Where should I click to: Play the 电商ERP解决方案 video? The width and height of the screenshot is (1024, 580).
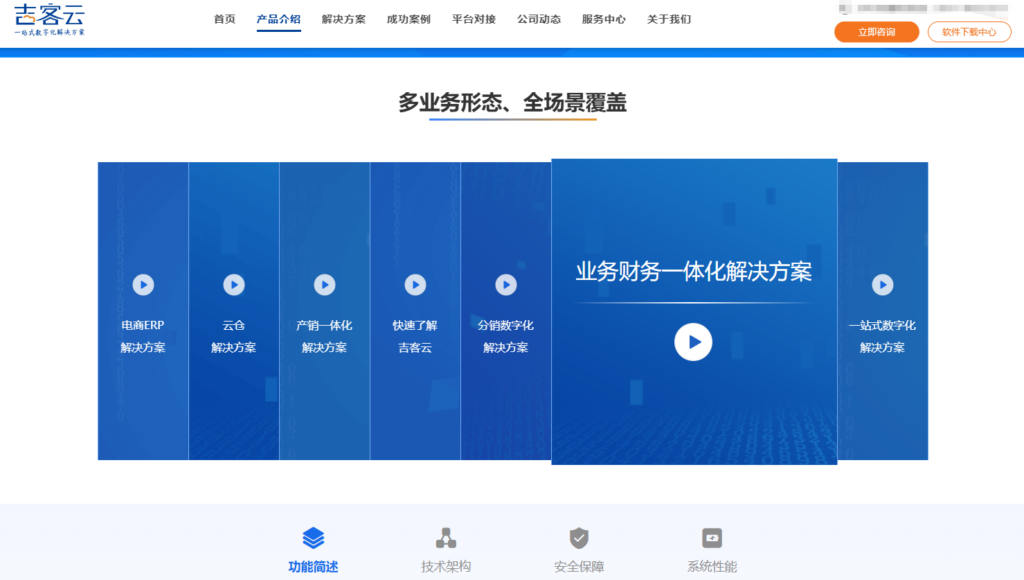143,285
